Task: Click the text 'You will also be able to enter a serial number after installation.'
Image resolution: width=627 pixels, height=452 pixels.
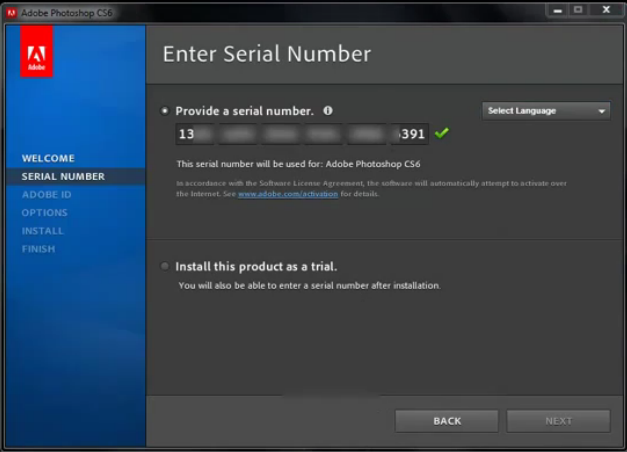Action: [x=310, y=286]
